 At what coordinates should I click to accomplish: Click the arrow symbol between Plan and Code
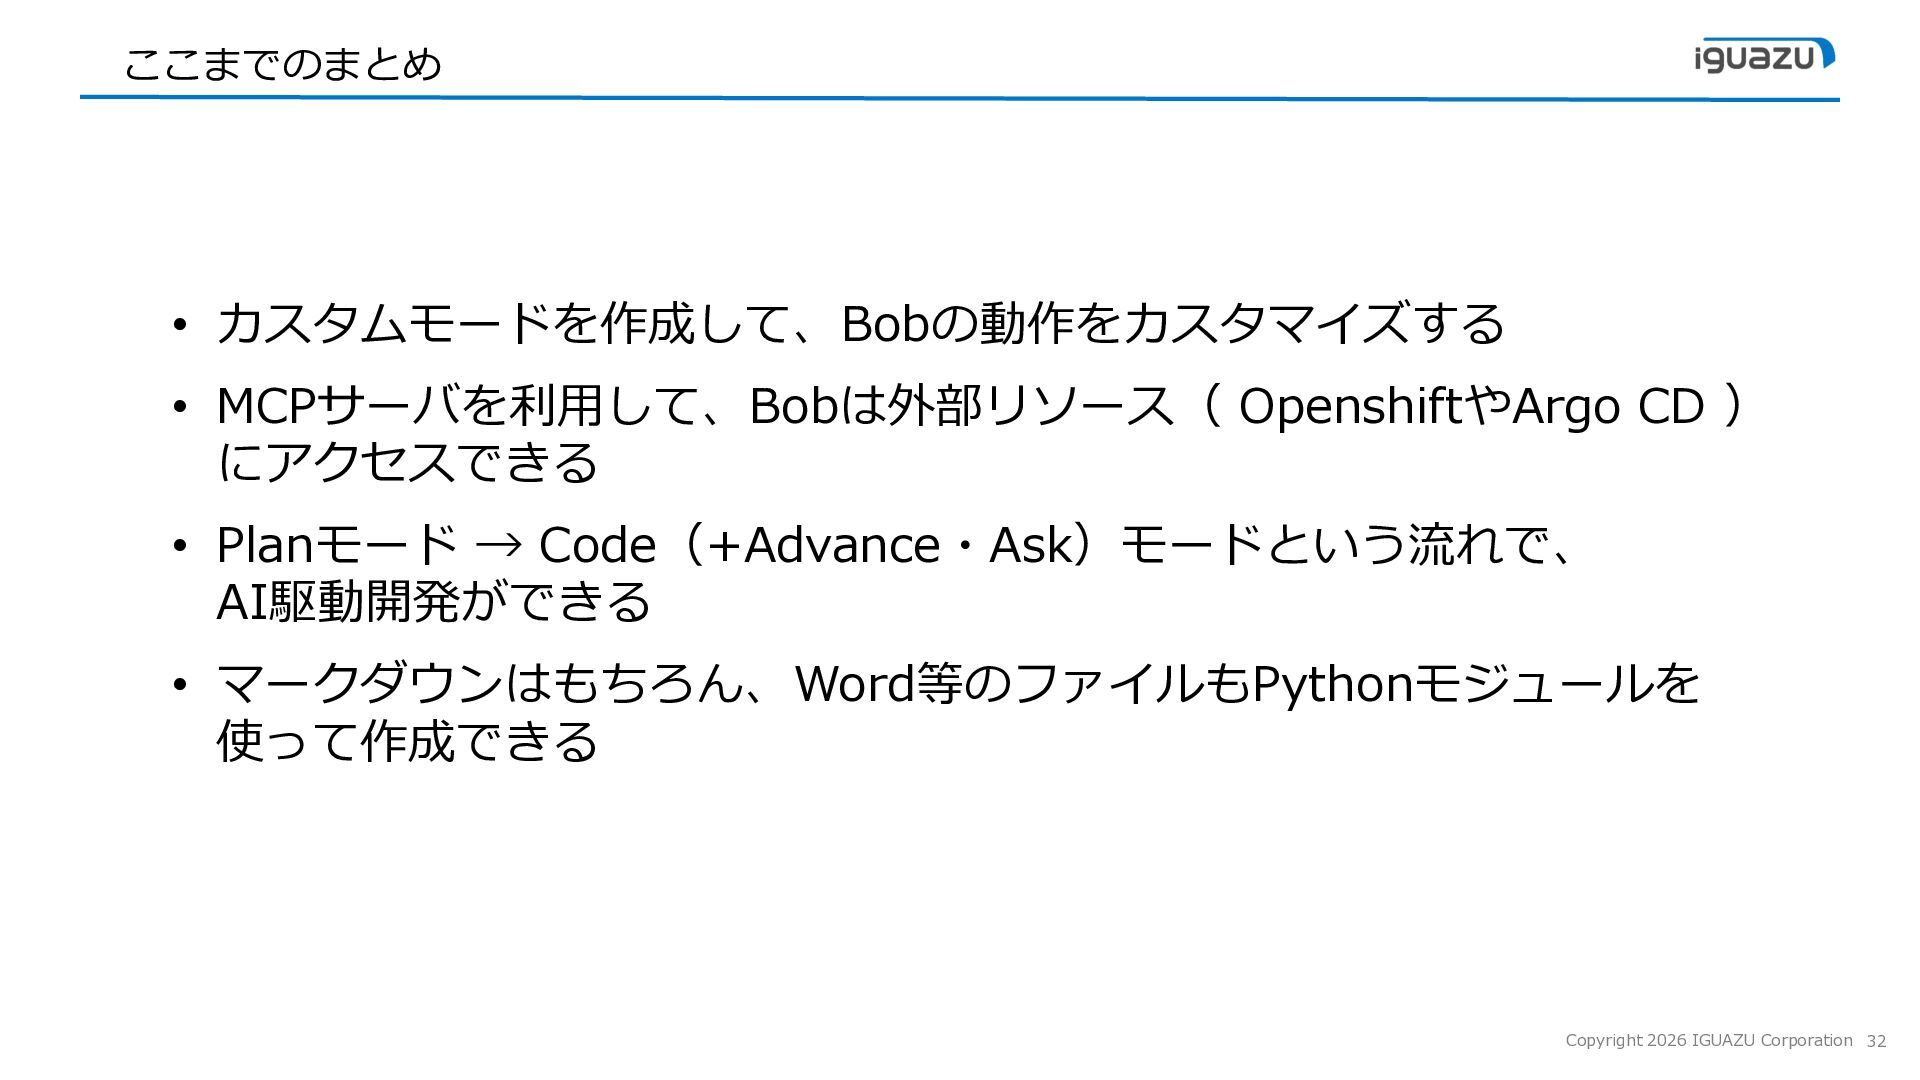click(x=498, y=546)
